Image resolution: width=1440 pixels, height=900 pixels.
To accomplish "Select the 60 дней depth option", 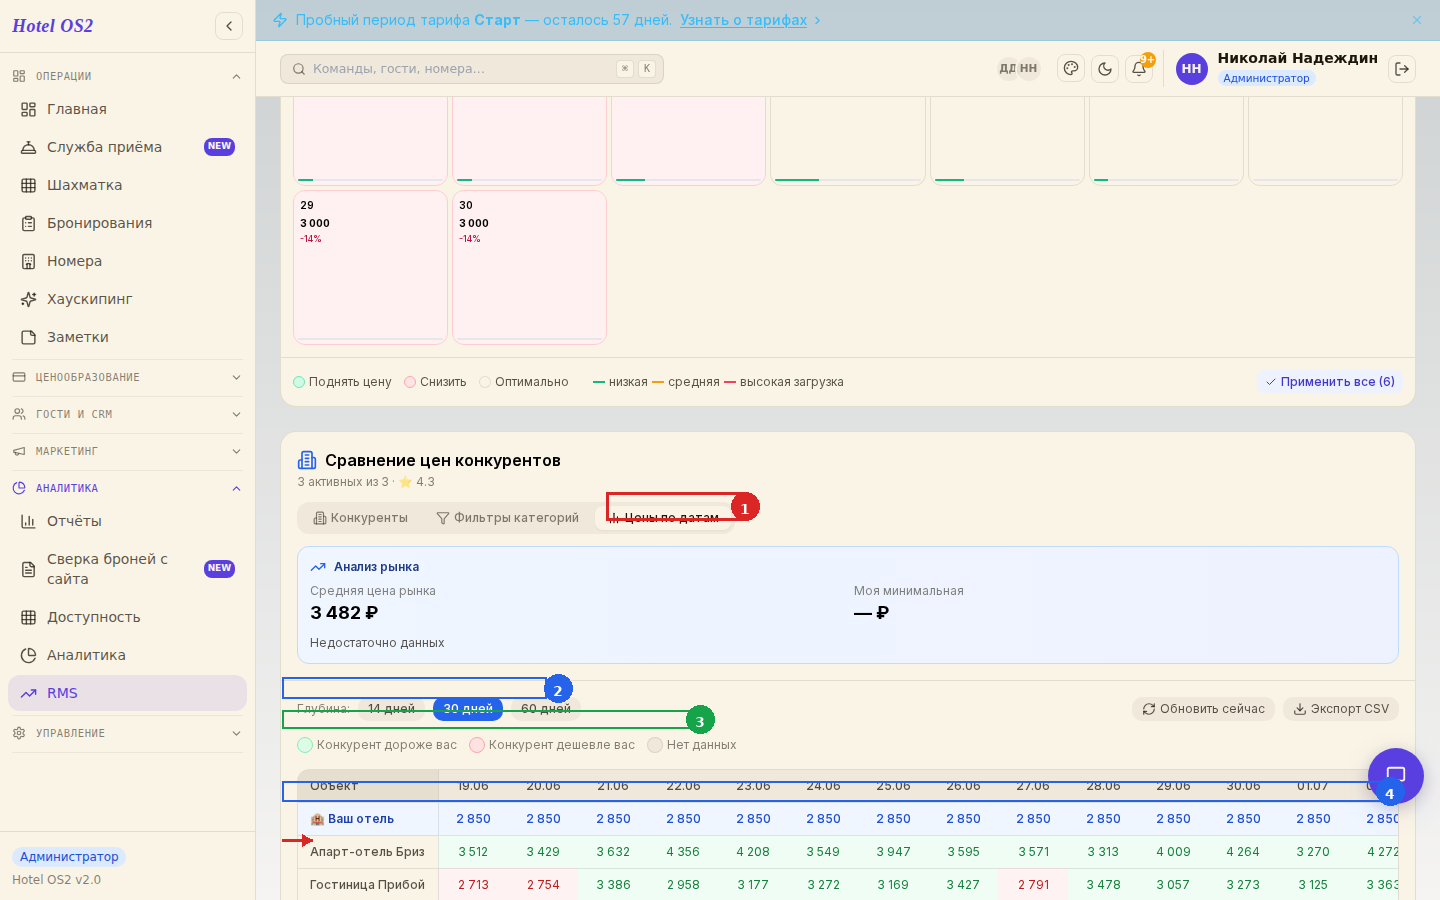I will coord(546,709).
